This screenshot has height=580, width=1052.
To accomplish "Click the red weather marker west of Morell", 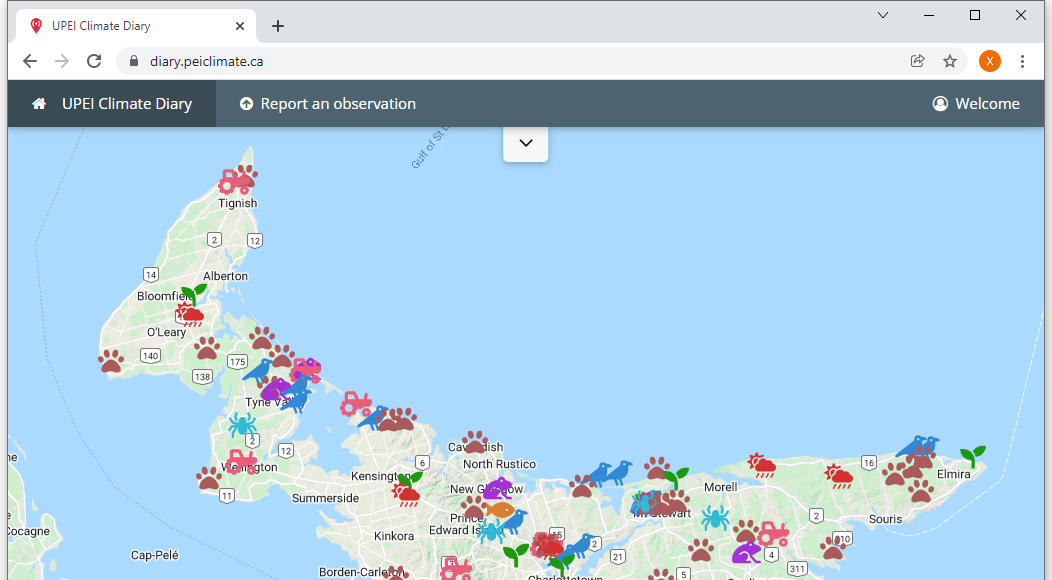I will tap(762, 465).
